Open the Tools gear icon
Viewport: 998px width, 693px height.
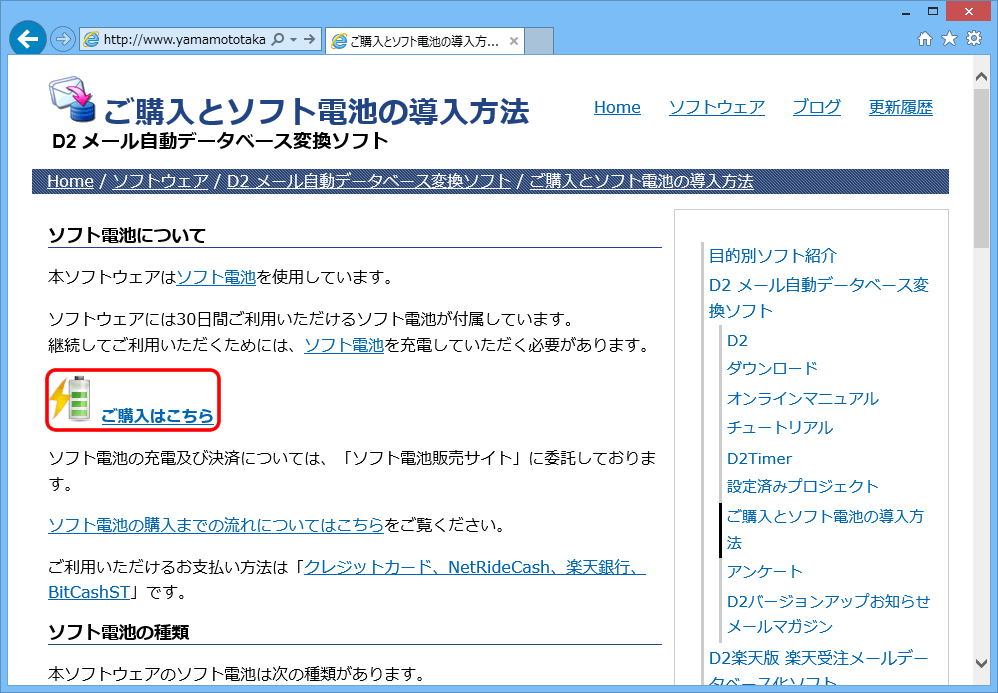pos(973,39)
